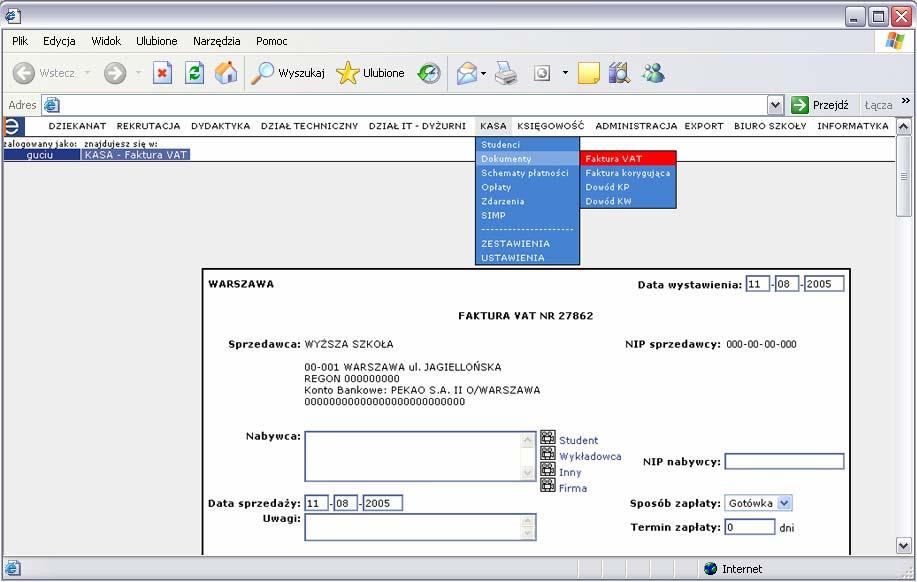Click the Nabywca textarea scroll down arrow
917x582 pixels.
528,473
